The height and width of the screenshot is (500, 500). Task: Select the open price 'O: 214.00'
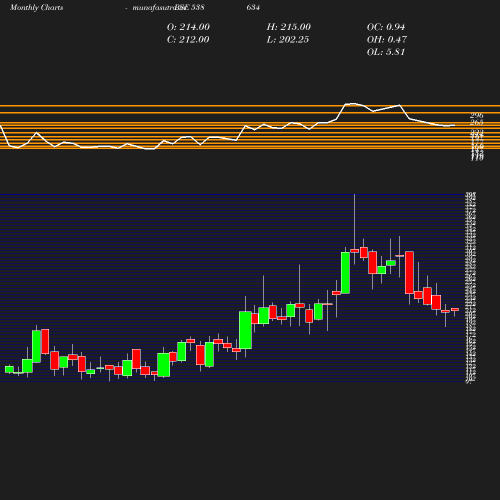point(188,27)
